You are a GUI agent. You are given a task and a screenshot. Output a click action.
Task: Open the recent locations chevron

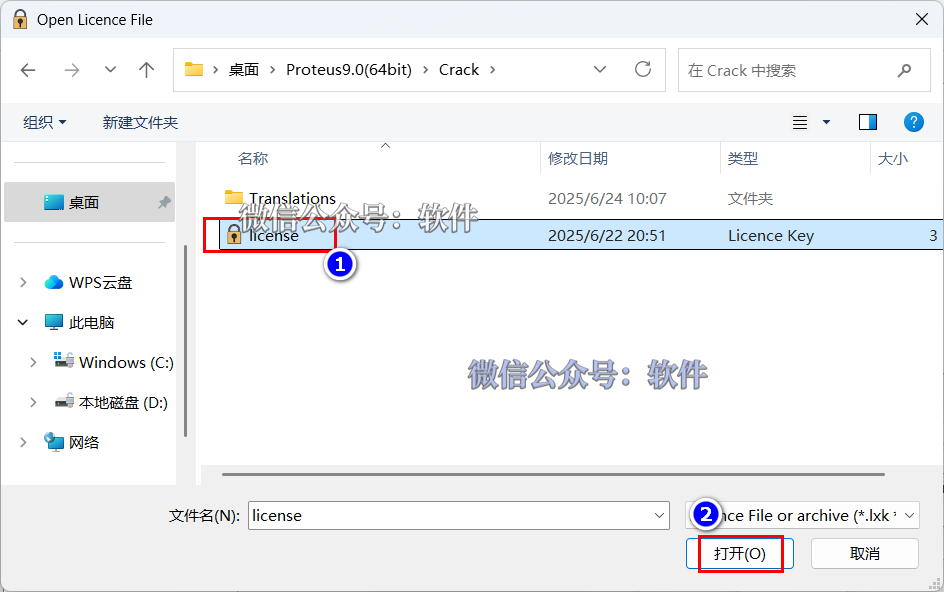(x=110, y=70)
